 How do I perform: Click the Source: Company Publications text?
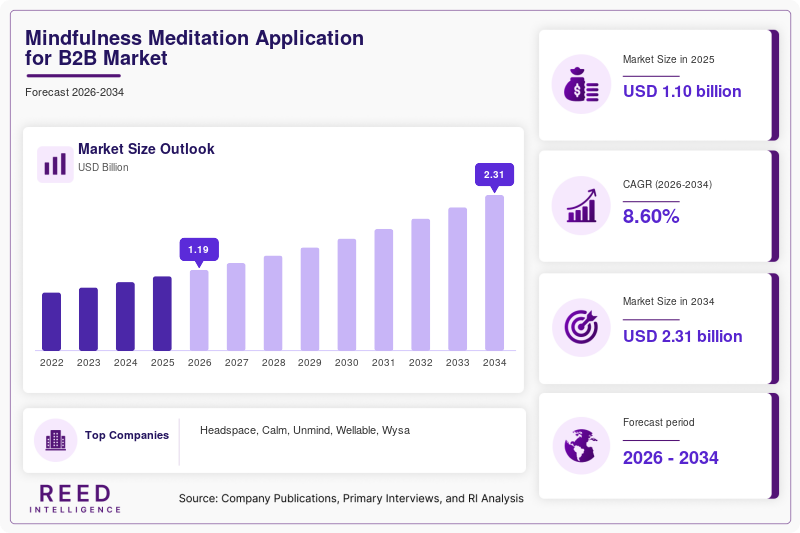tap(351, 498)
